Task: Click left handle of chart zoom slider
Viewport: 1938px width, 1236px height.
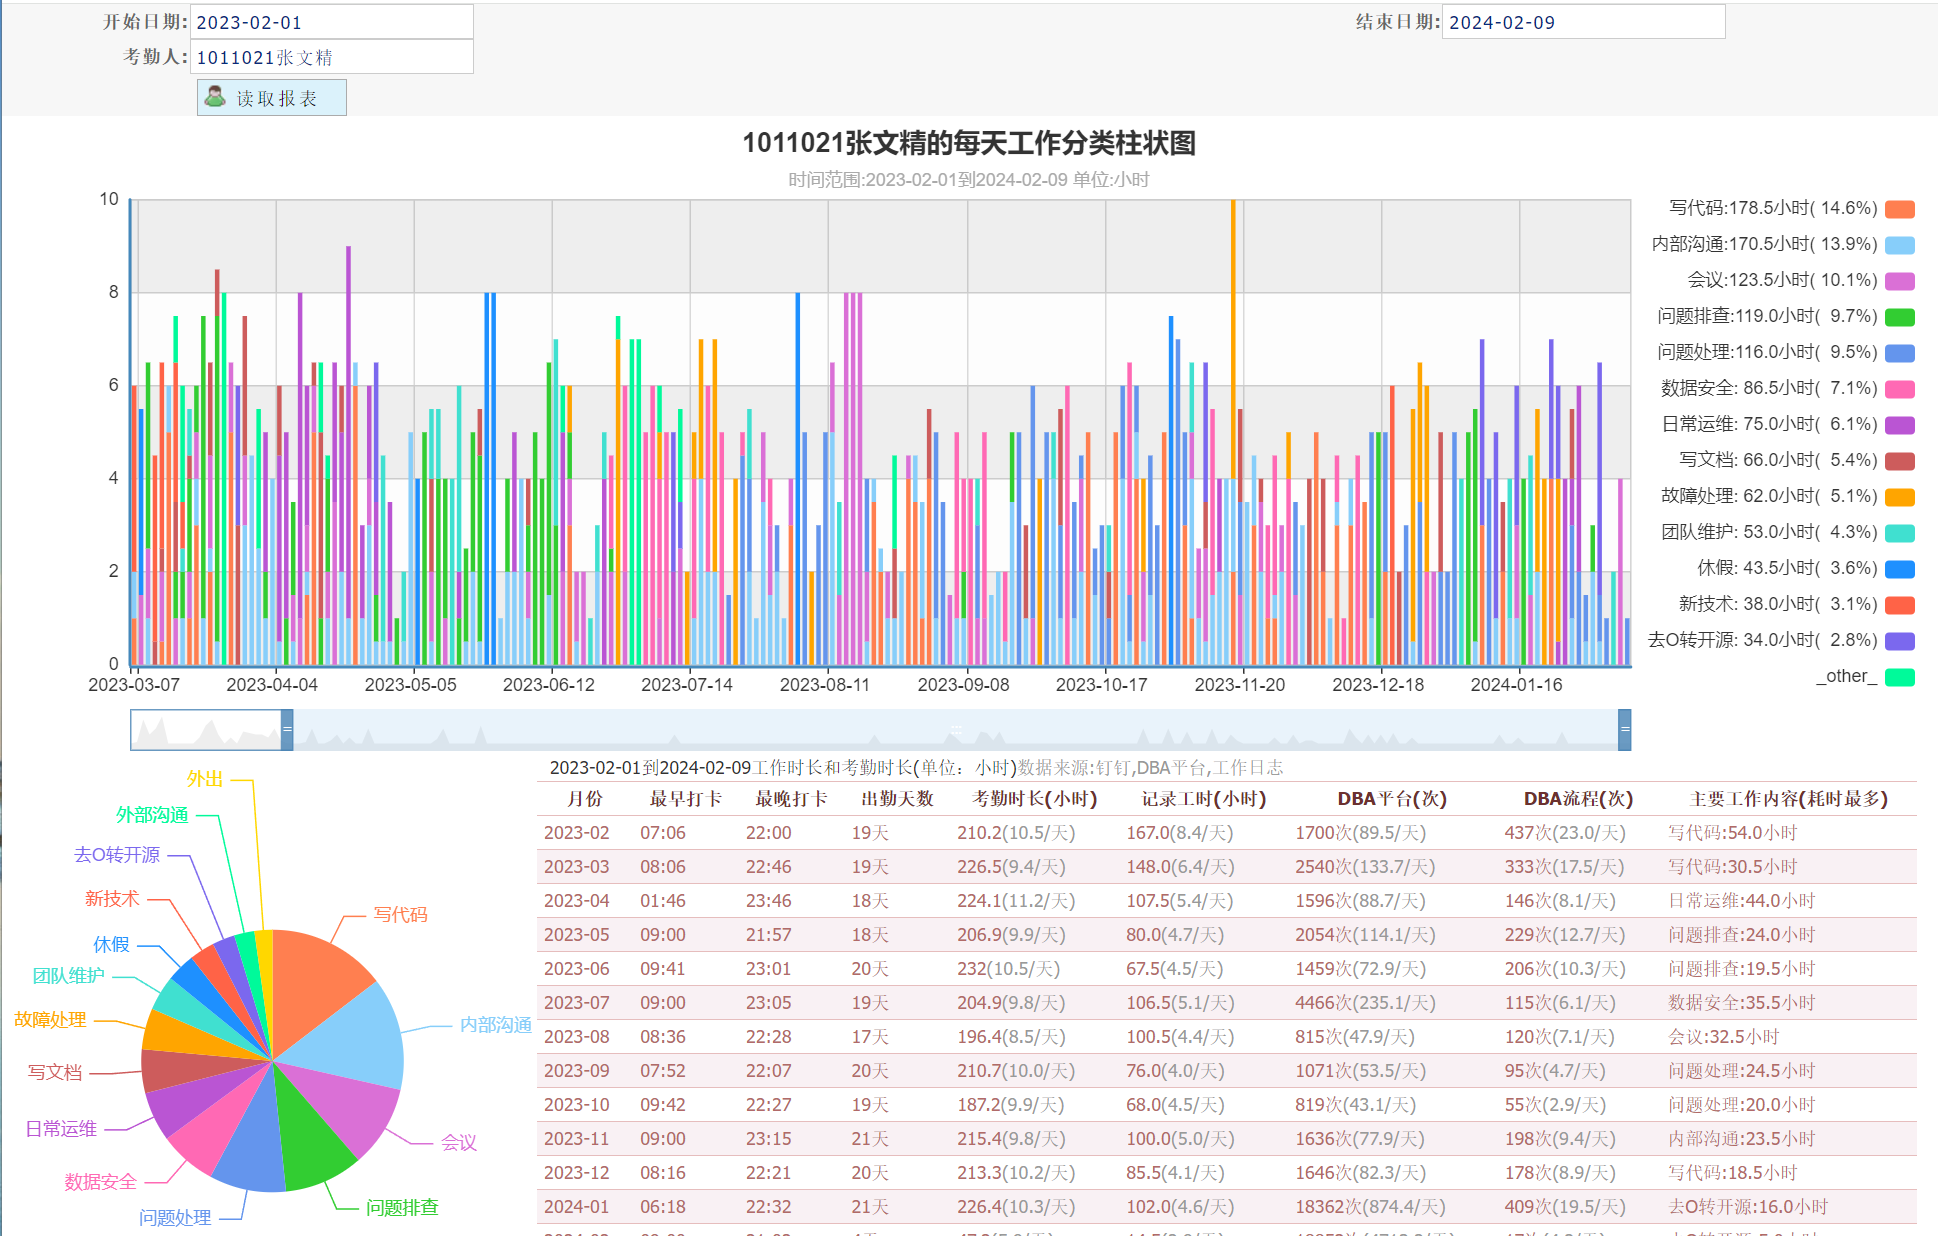Action: coord(287,730)
